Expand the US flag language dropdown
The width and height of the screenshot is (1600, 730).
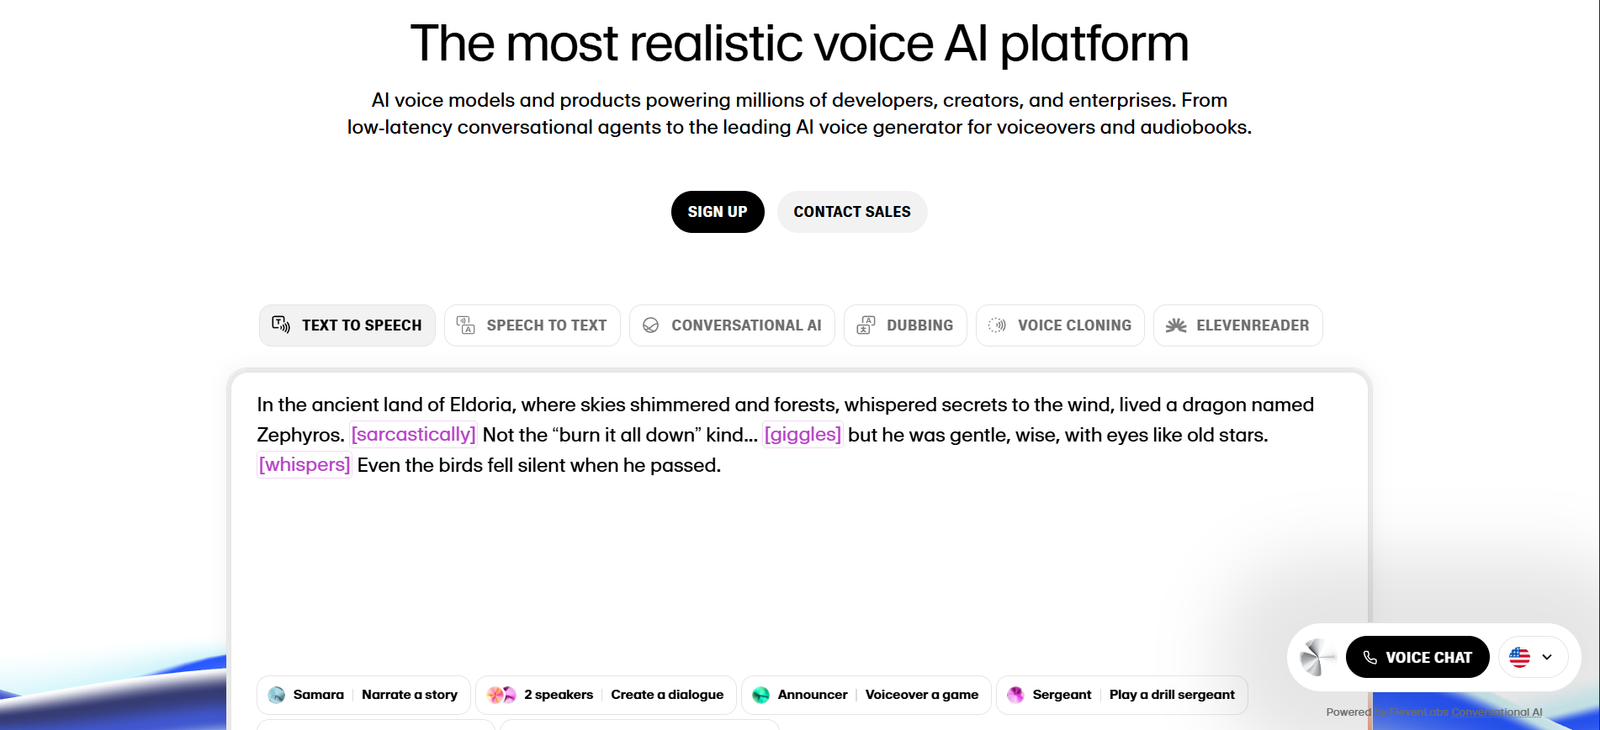point(1533,657)
